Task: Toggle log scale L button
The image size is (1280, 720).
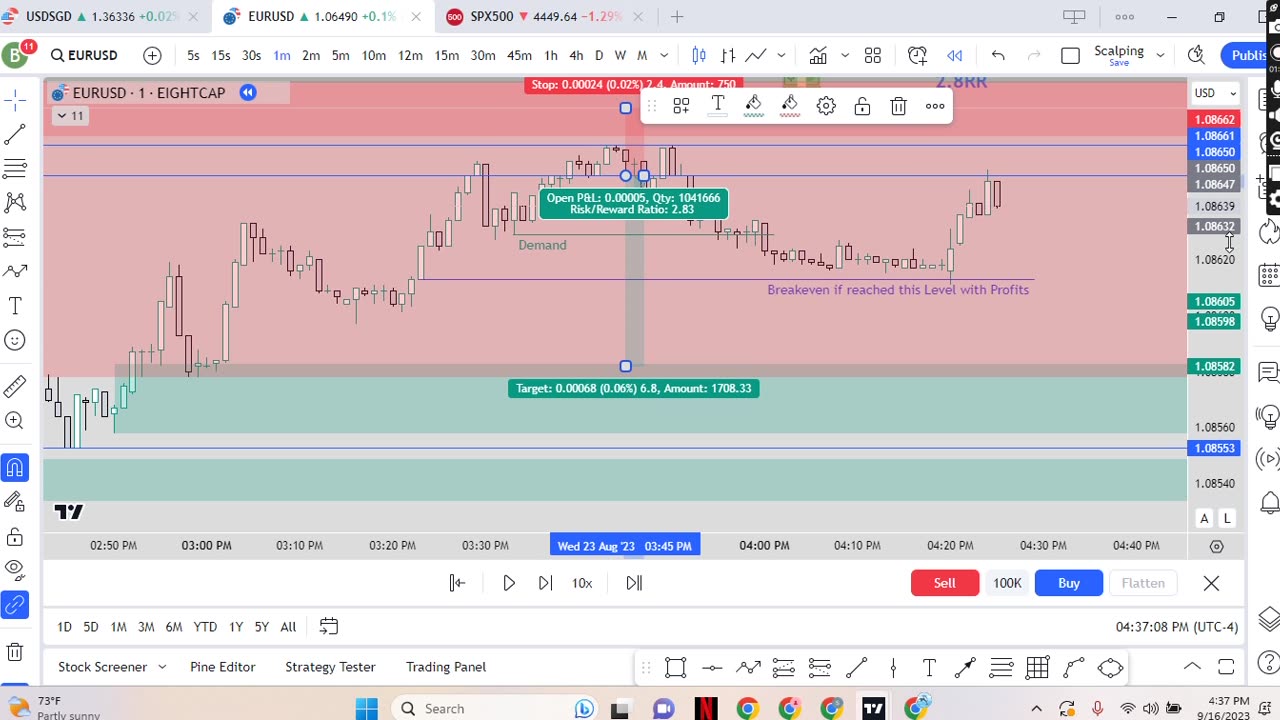Action: (1226, 518)
